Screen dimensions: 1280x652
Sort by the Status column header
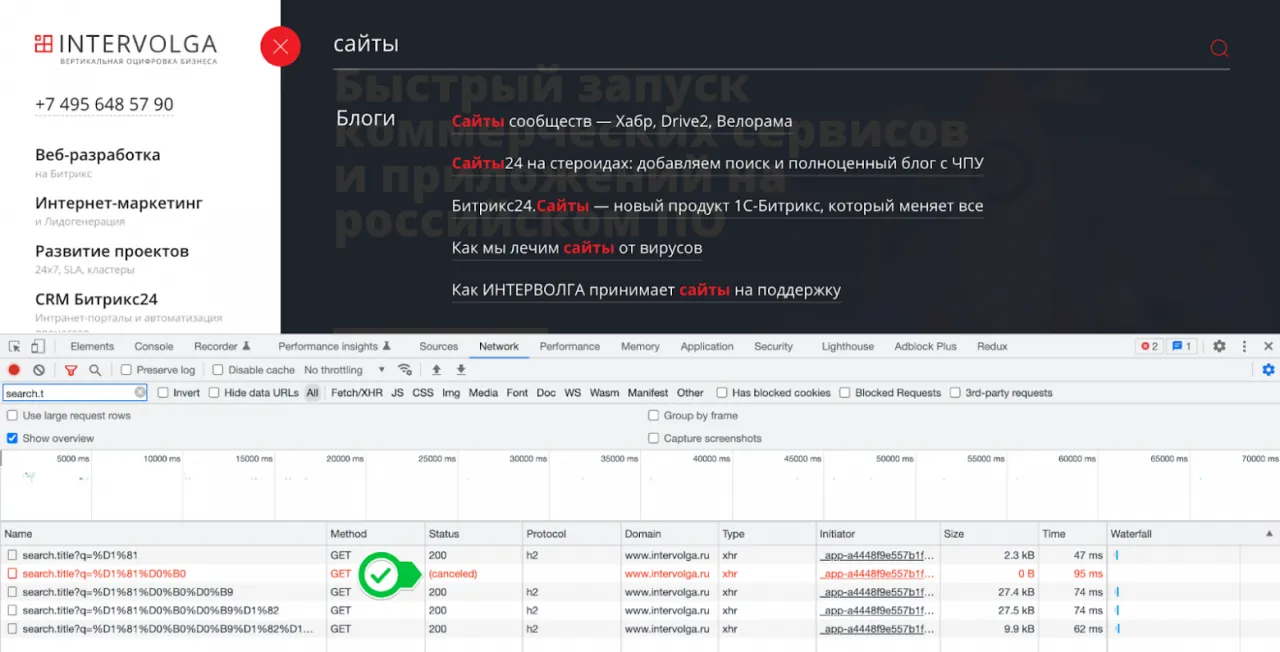coord(473,534)
